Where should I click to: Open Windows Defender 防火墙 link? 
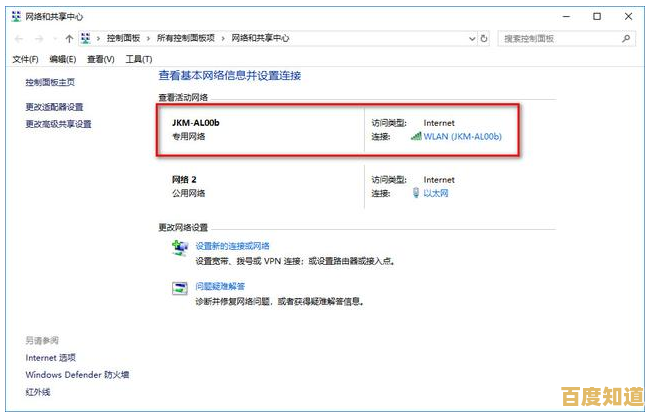pos(77,374)
